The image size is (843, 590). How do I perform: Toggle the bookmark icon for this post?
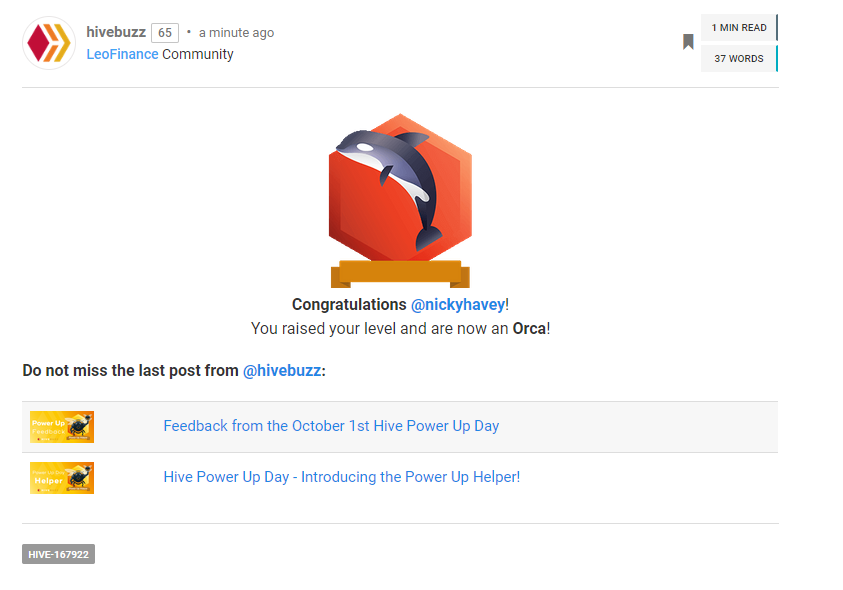tap(688, 41)
